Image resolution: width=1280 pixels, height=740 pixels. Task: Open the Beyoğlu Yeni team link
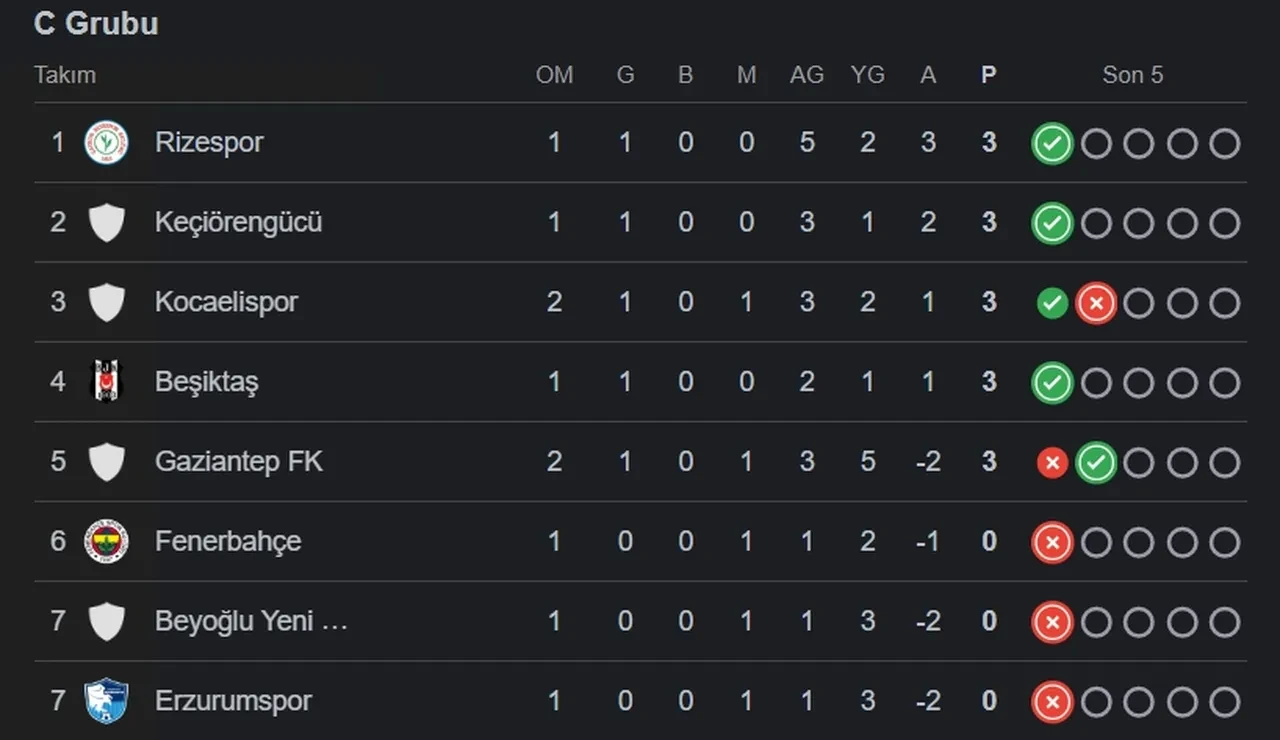click(251, 622)
